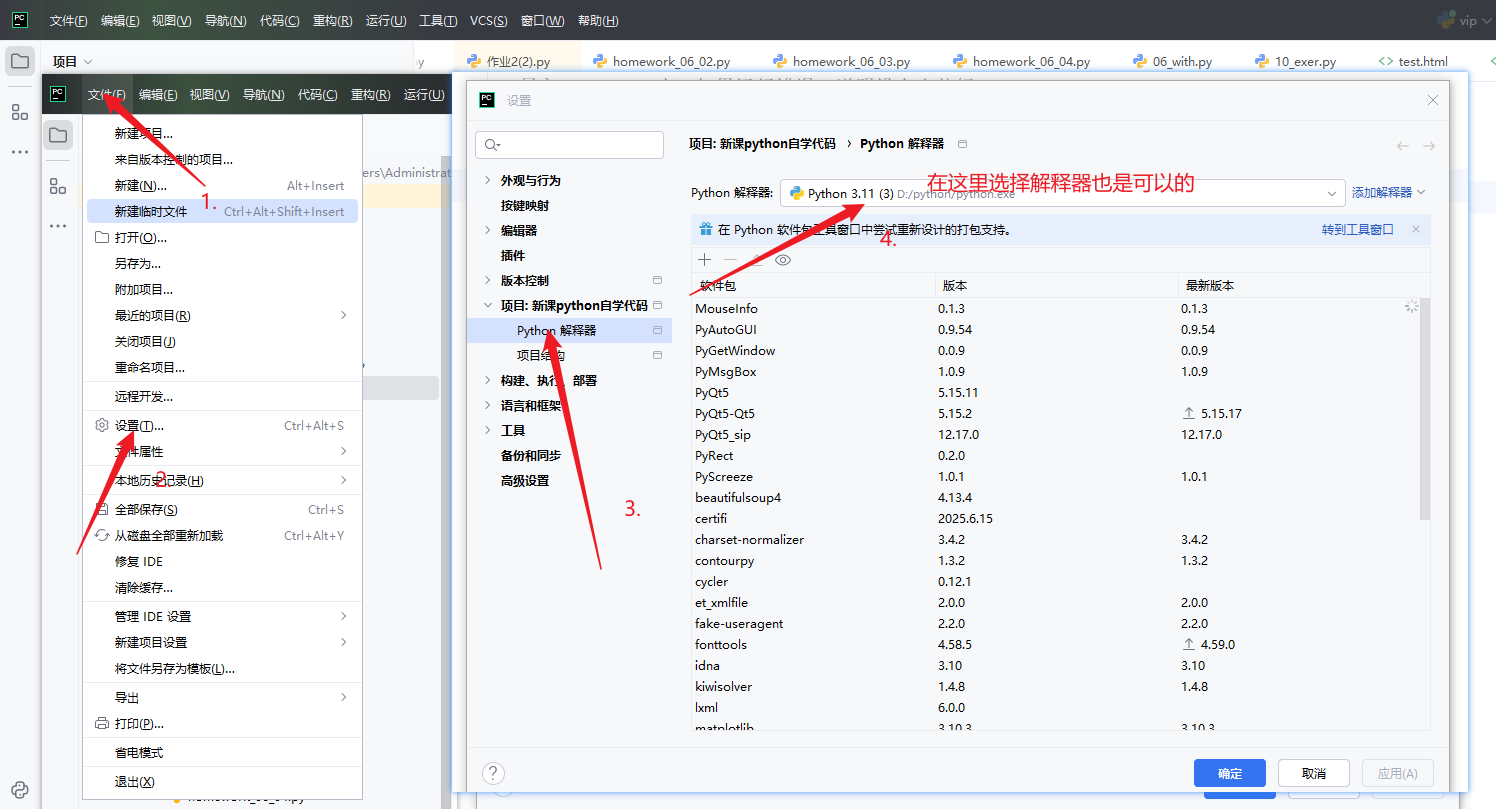Choose 全部保存(S) menu entry
Image resolution: width=1496 pixels, height=809 pixels.
(221, 509)
